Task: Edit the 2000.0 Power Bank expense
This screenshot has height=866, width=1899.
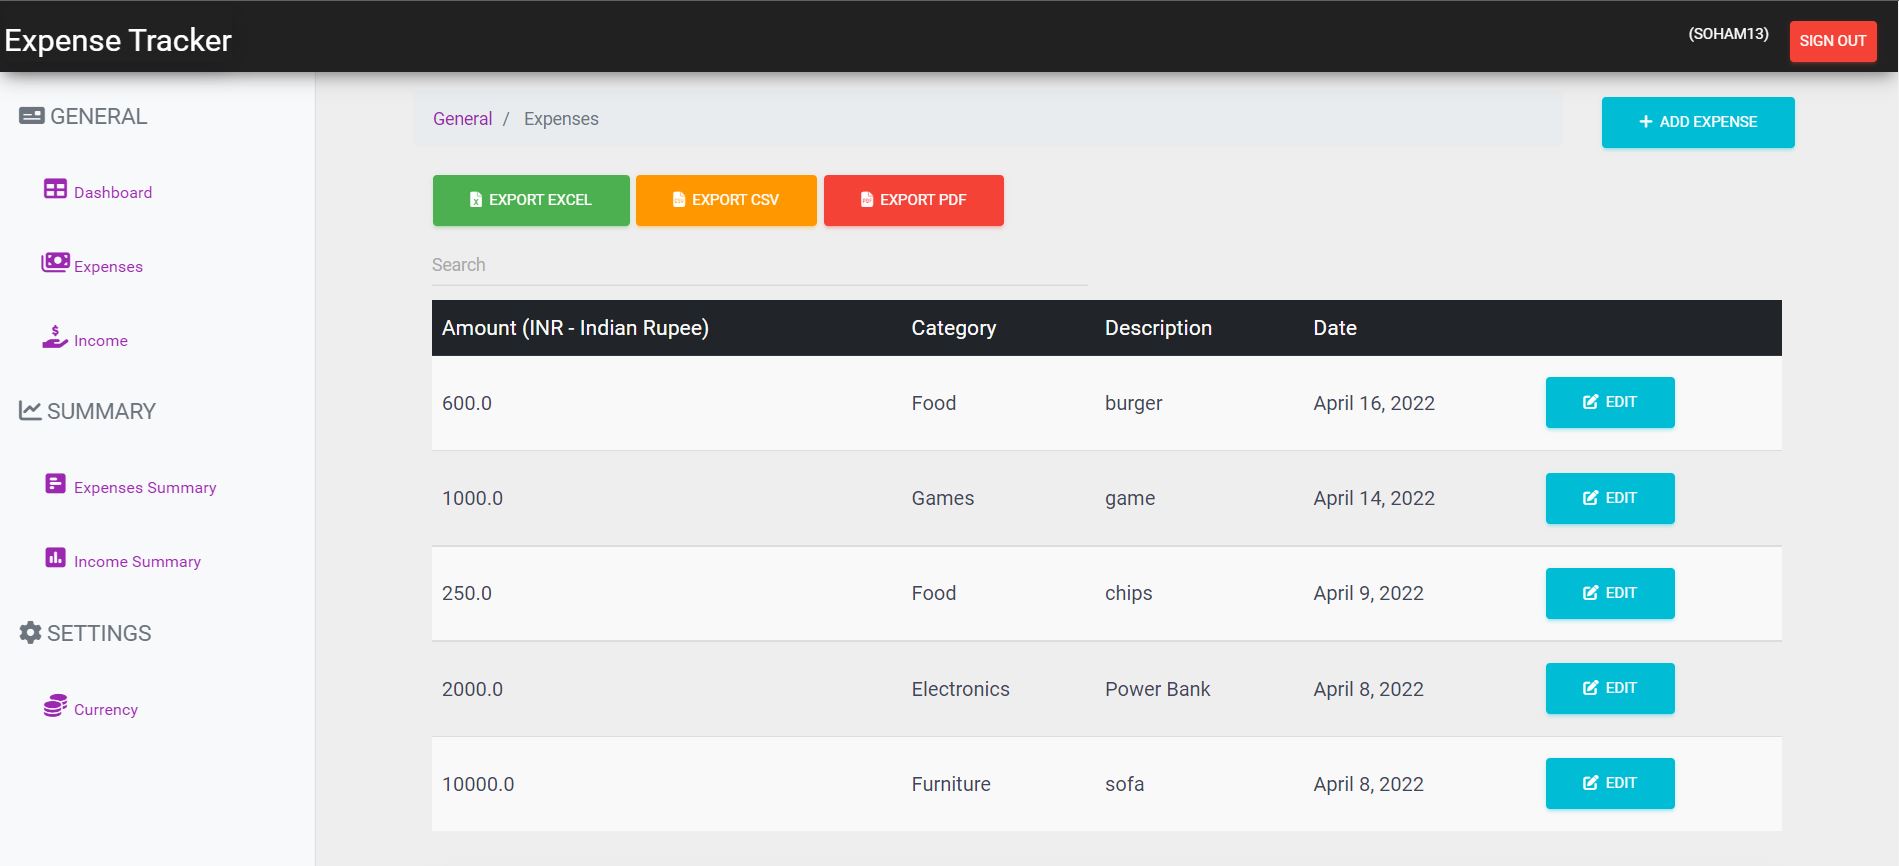Action: click(1610, 688)
